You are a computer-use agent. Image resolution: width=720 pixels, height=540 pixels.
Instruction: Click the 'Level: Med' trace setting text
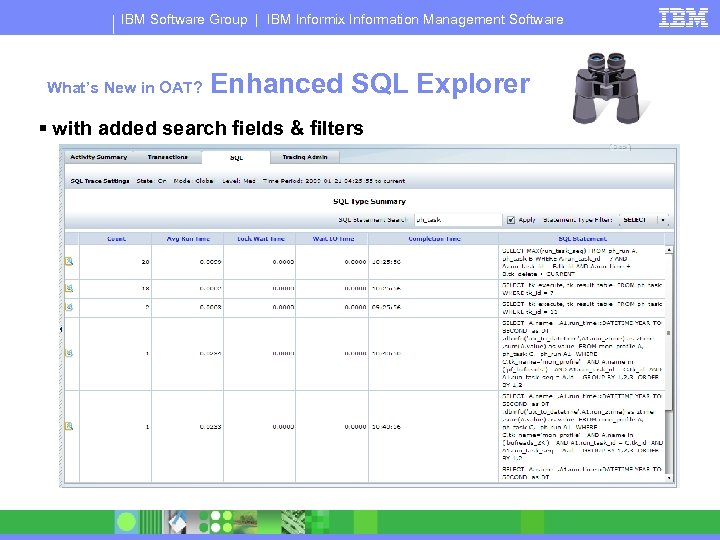coord(239,181)
